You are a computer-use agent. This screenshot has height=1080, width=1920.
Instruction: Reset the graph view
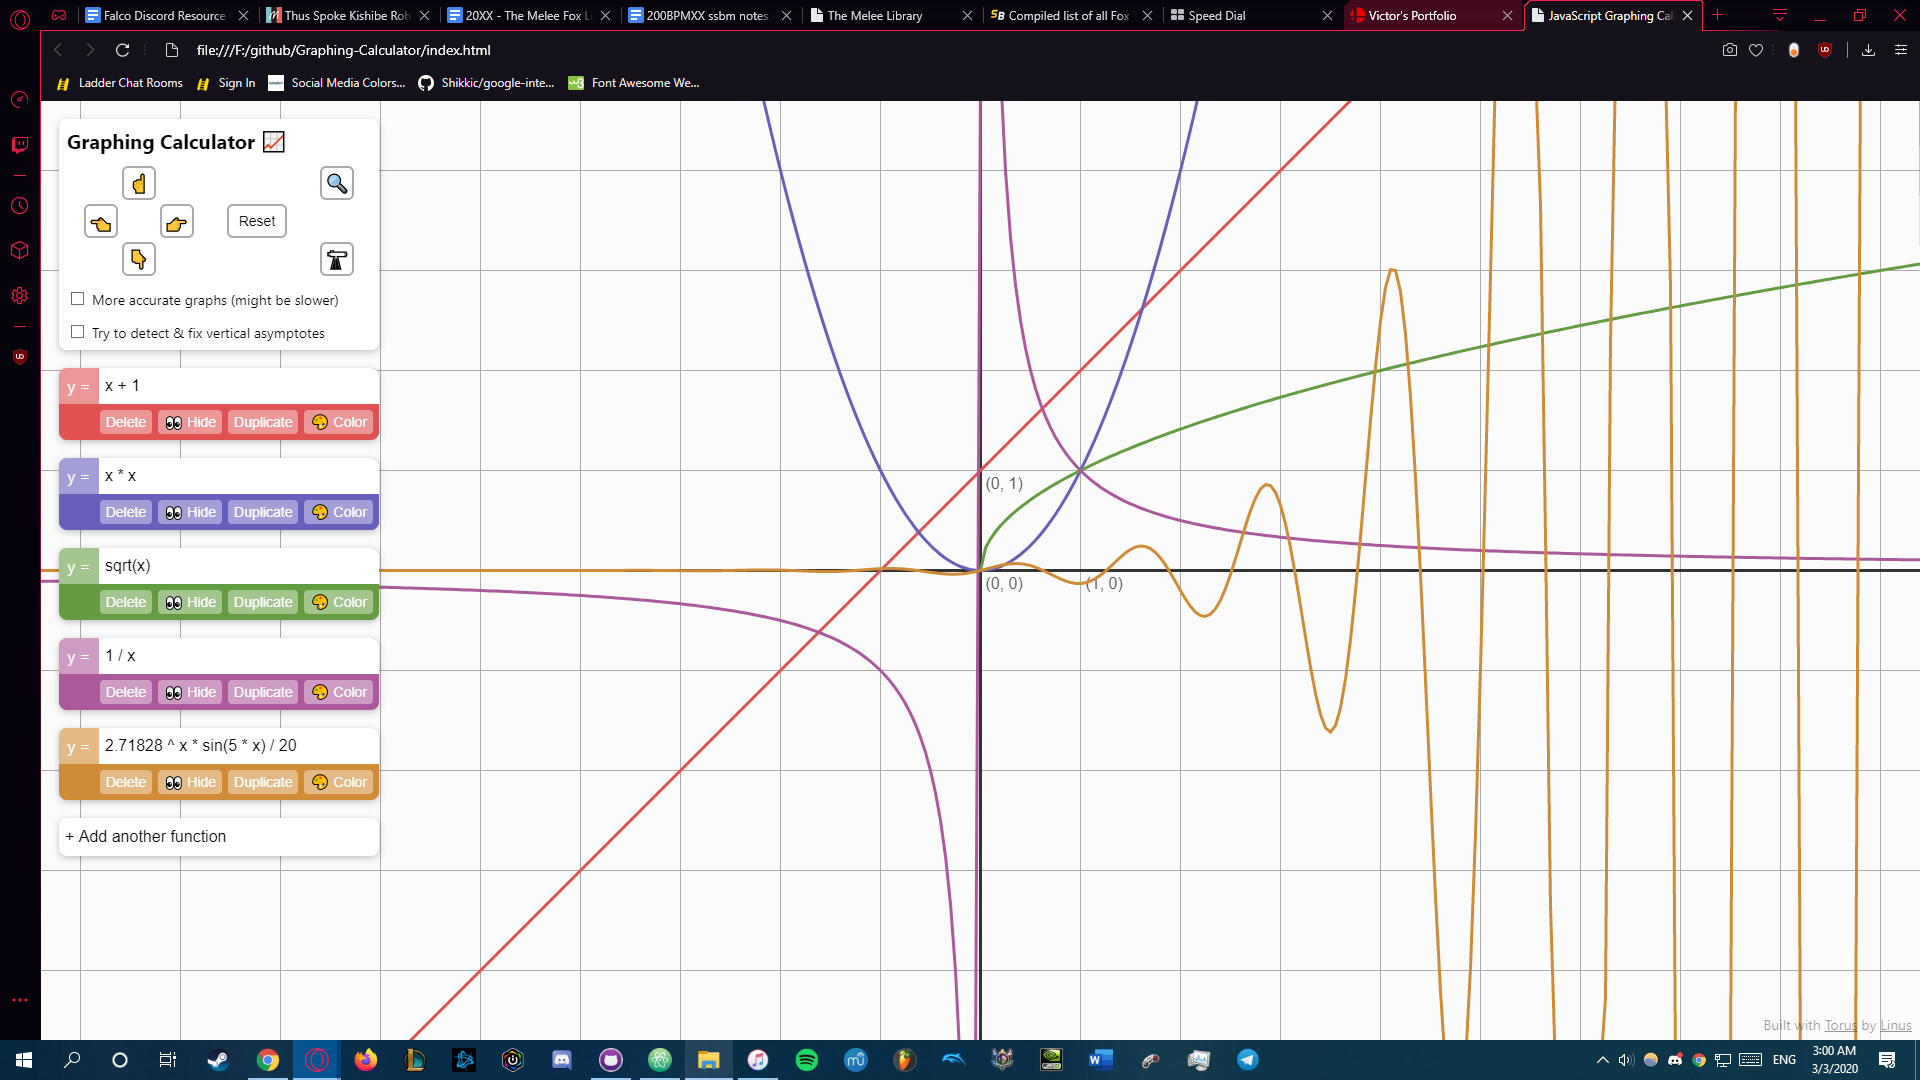point(257,221)
